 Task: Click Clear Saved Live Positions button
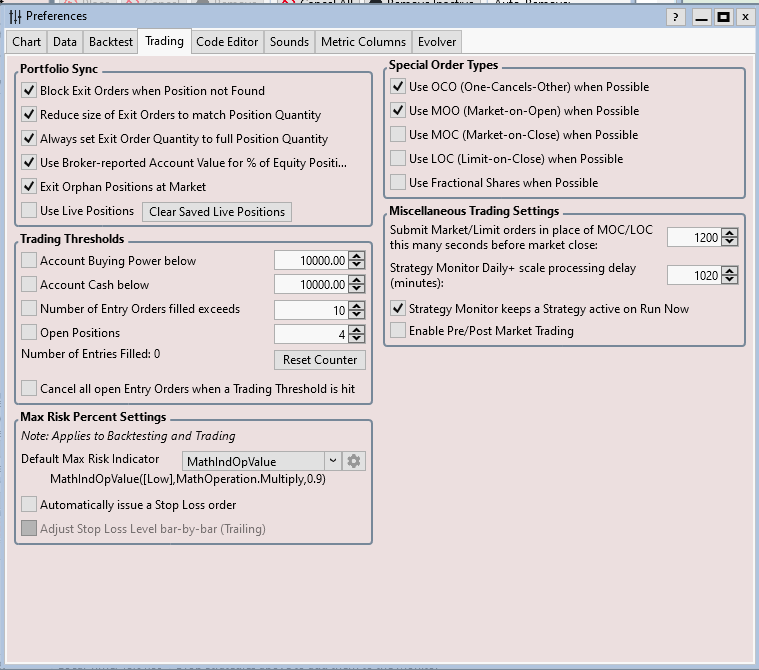tap(217, 212)
